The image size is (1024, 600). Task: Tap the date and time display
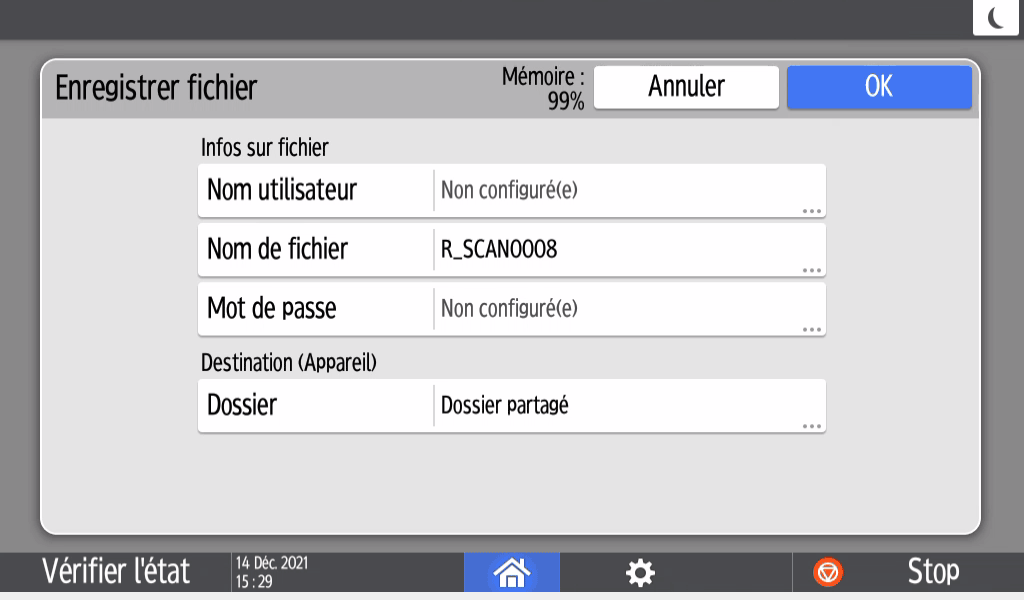click(x=272, y=572)
